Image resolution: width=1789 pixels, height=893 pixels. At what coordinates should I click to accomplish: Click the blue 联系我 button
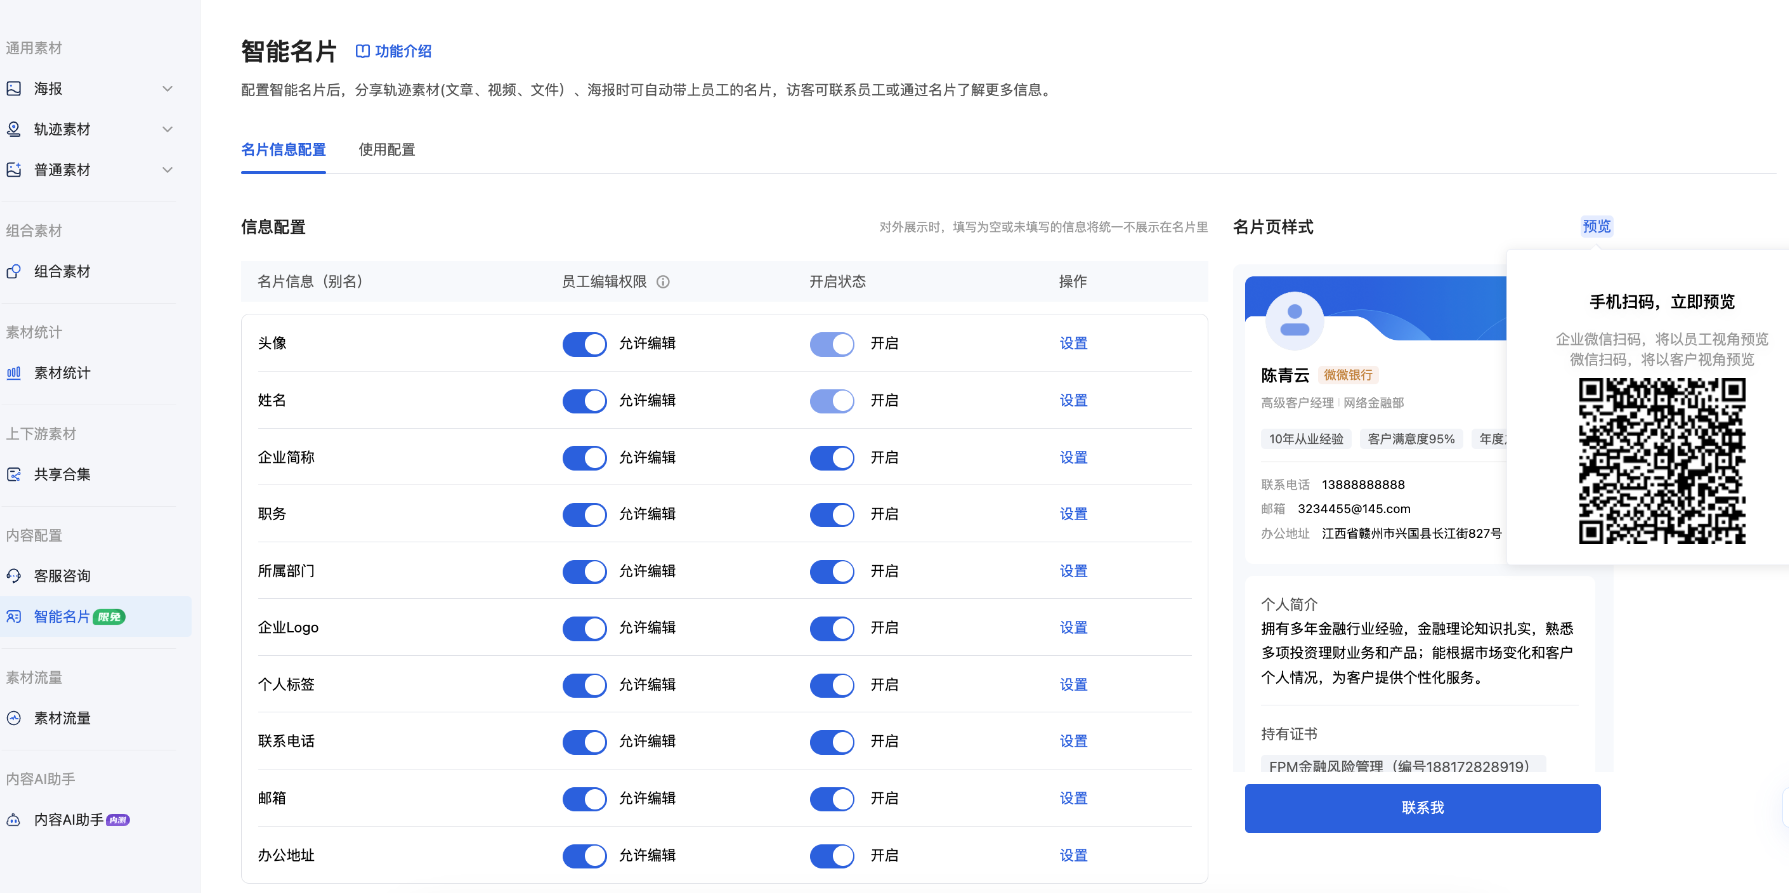point(1422,808)
